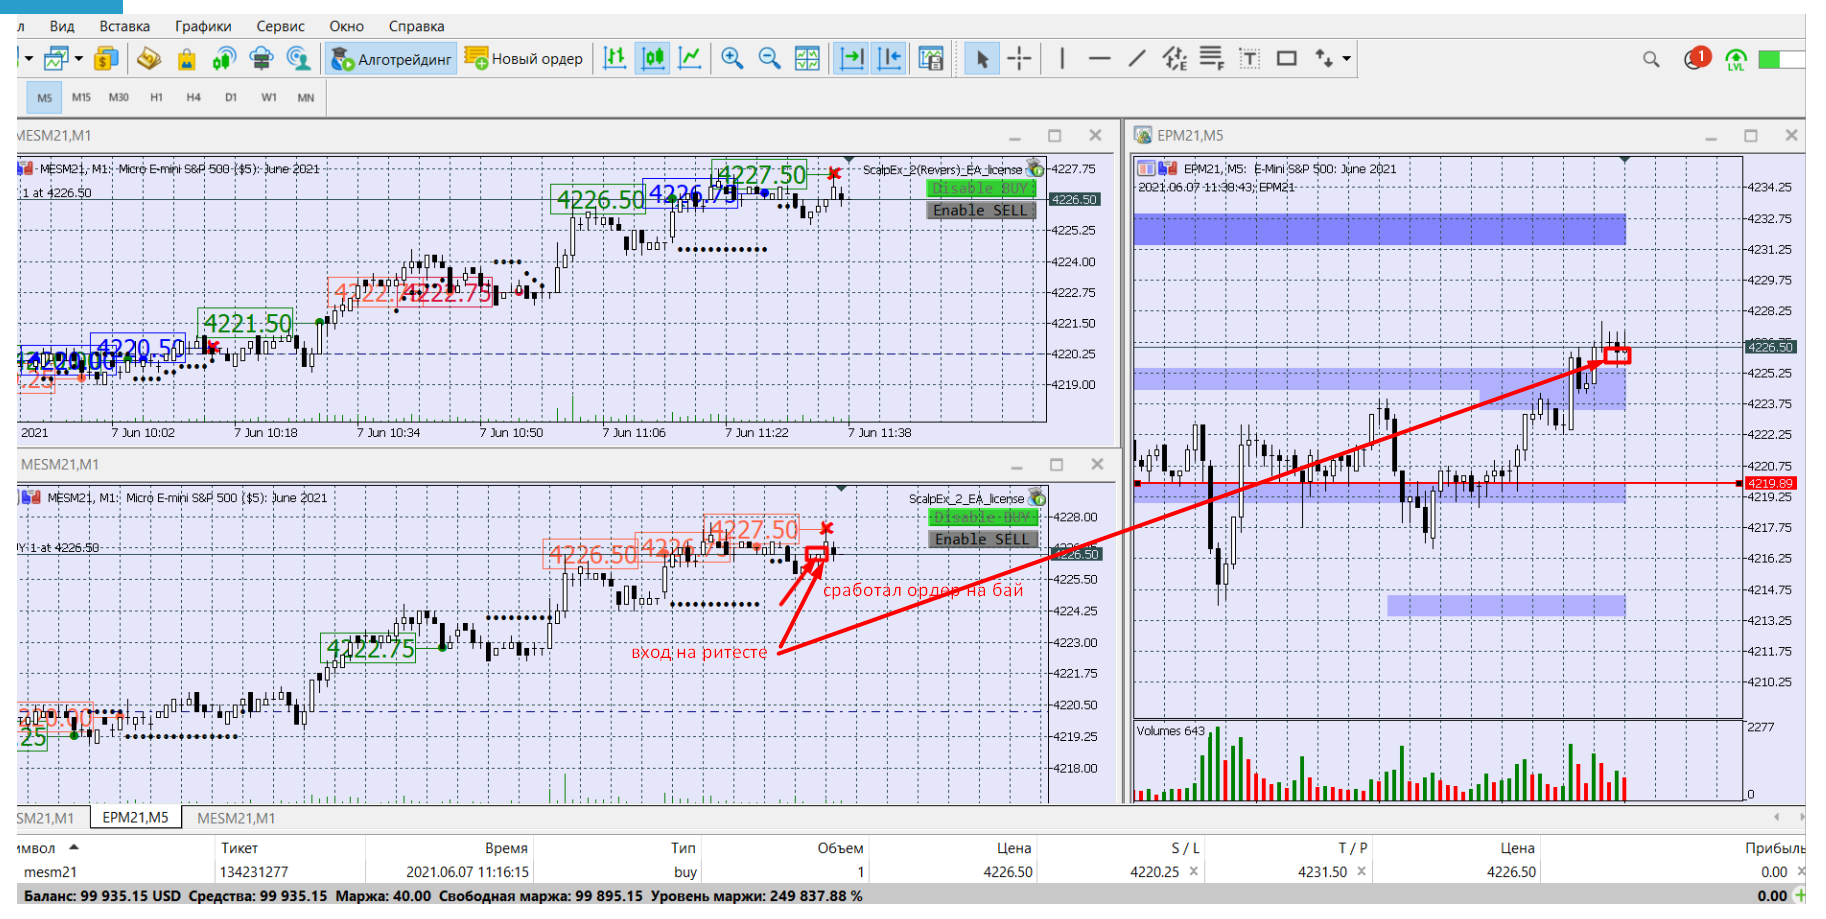
Task: Open the Market Watch money icon
Action: [x=106, y=59]
